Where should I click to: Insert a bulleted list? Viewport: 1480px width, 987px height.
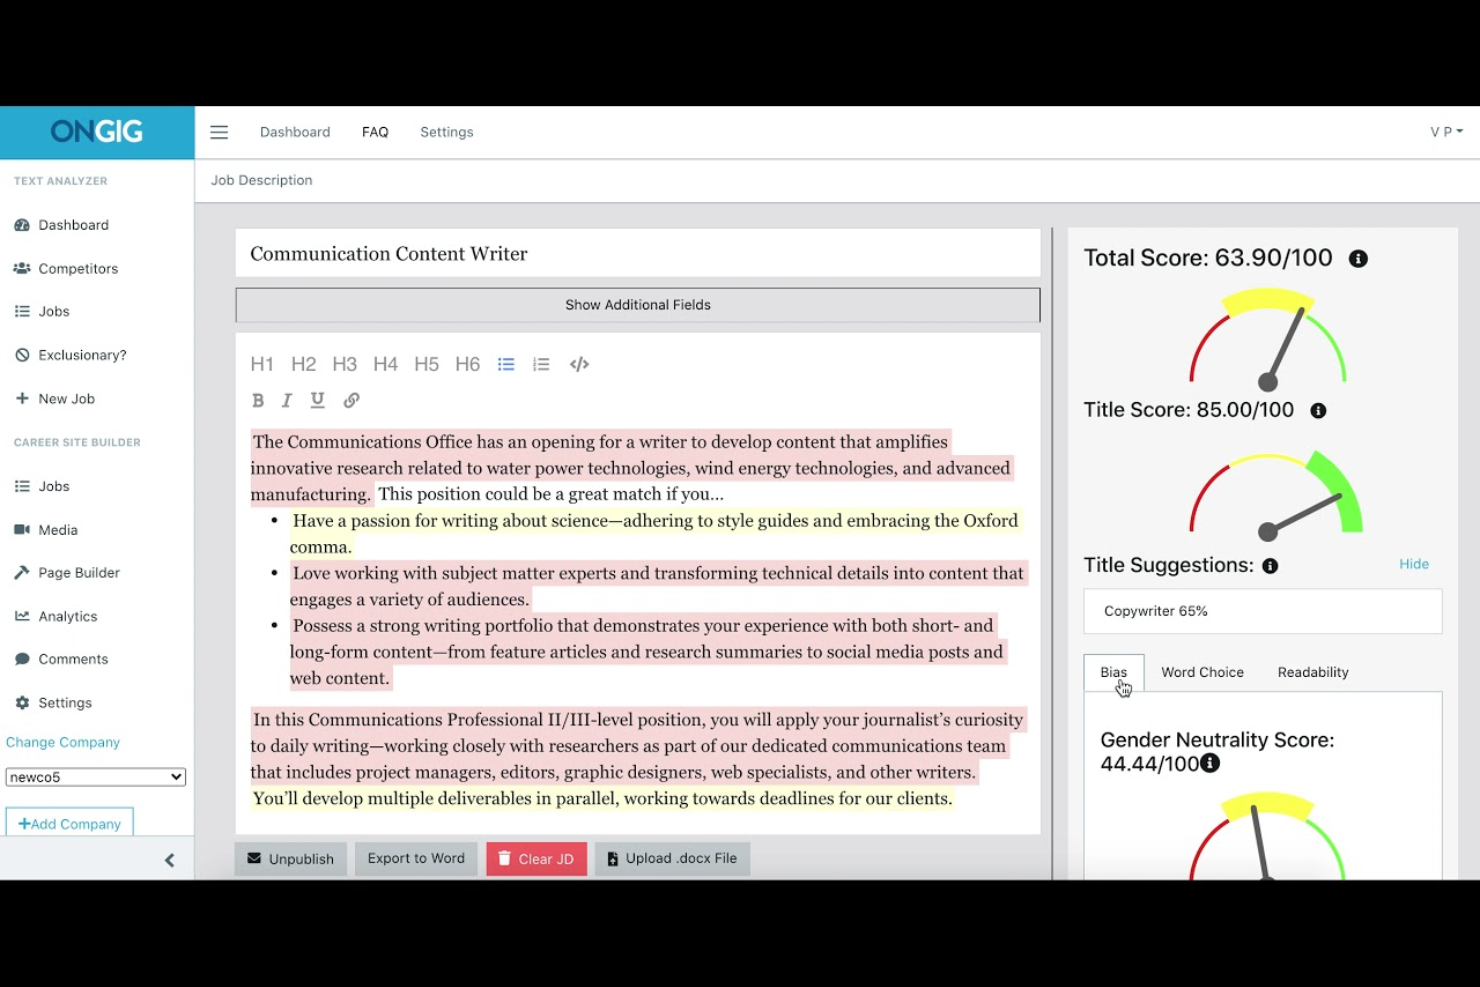[x=506, y=364]
